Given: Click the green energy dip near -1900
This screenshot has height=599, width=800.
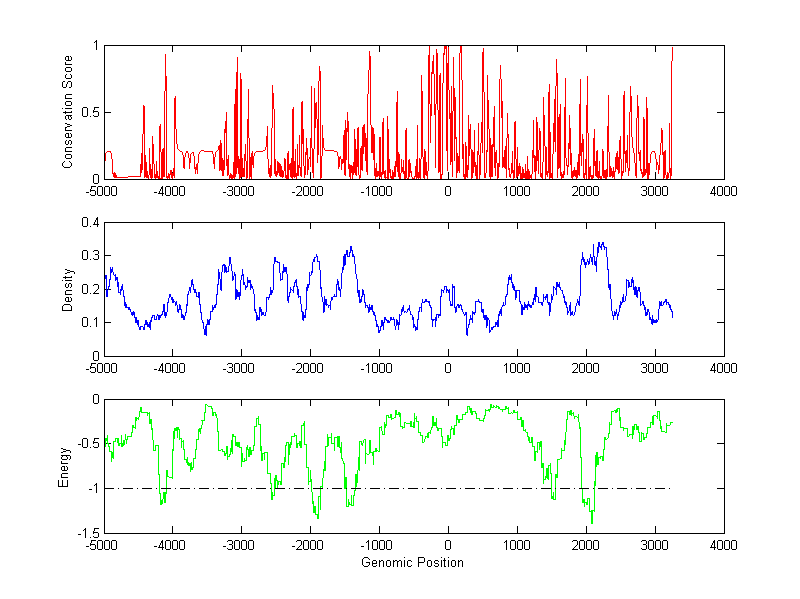Looking at the screenshot, I should tap(317, 516).
